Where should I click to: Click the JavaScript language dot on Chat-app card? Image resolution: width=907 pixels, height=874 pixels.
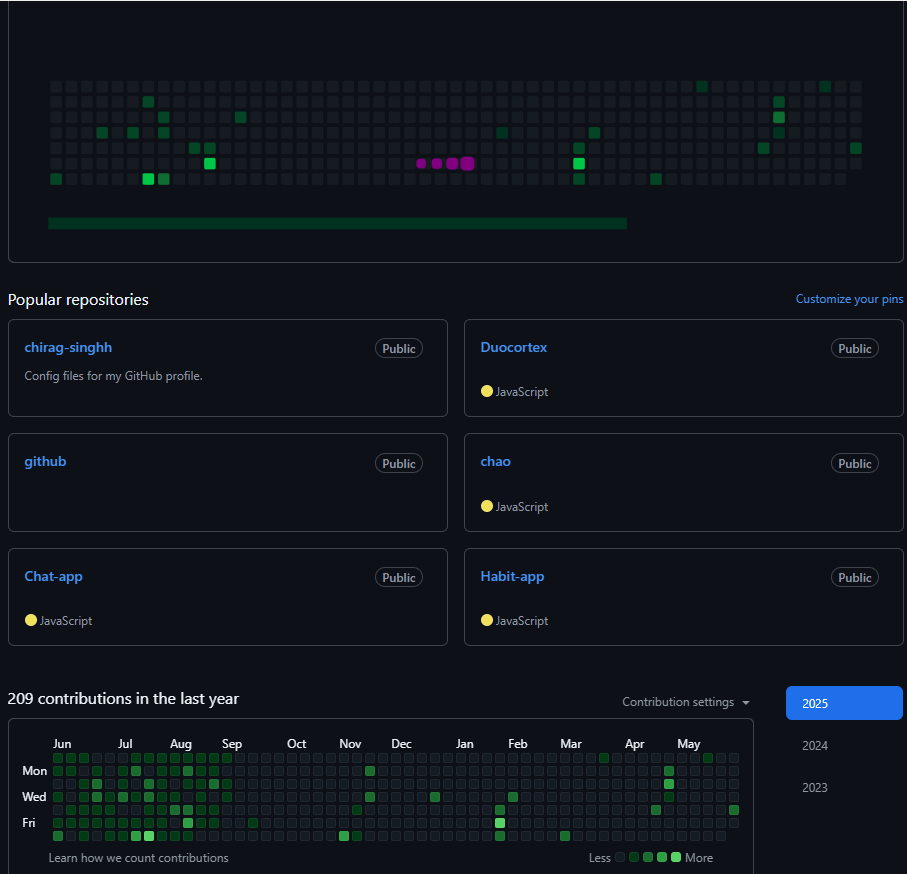tap(31, 621)
